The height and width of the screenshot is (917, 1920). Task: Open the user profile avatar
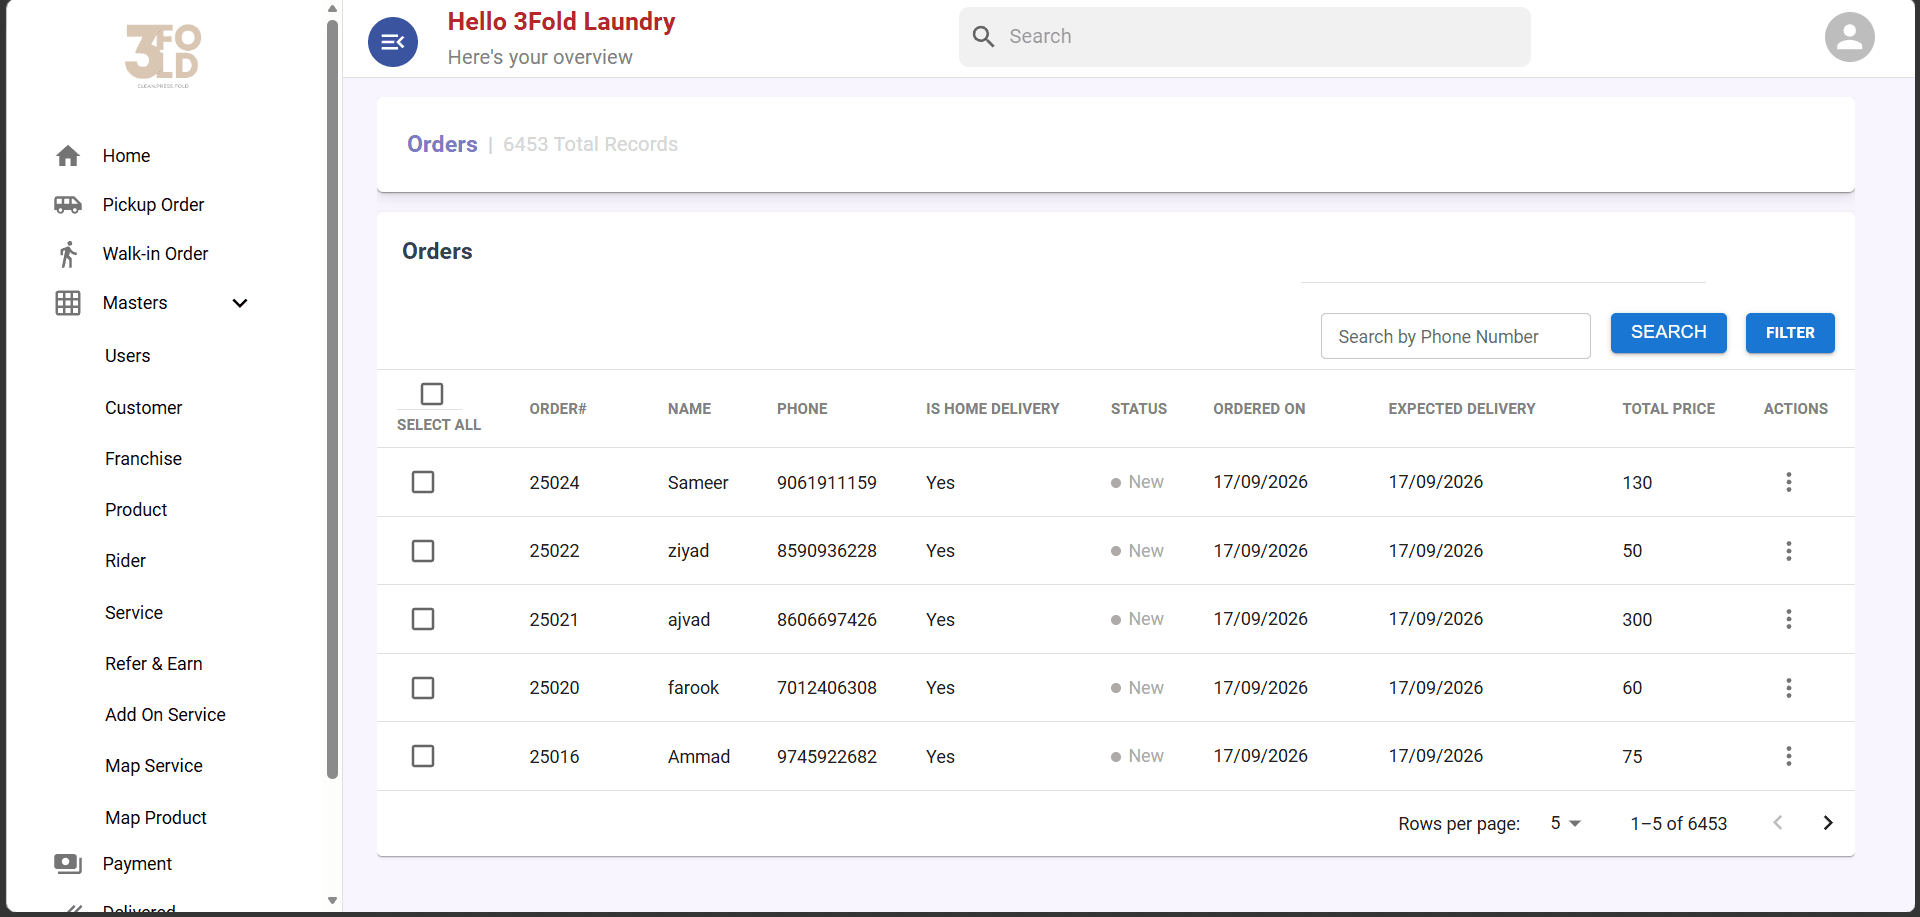coord(1849,37)
